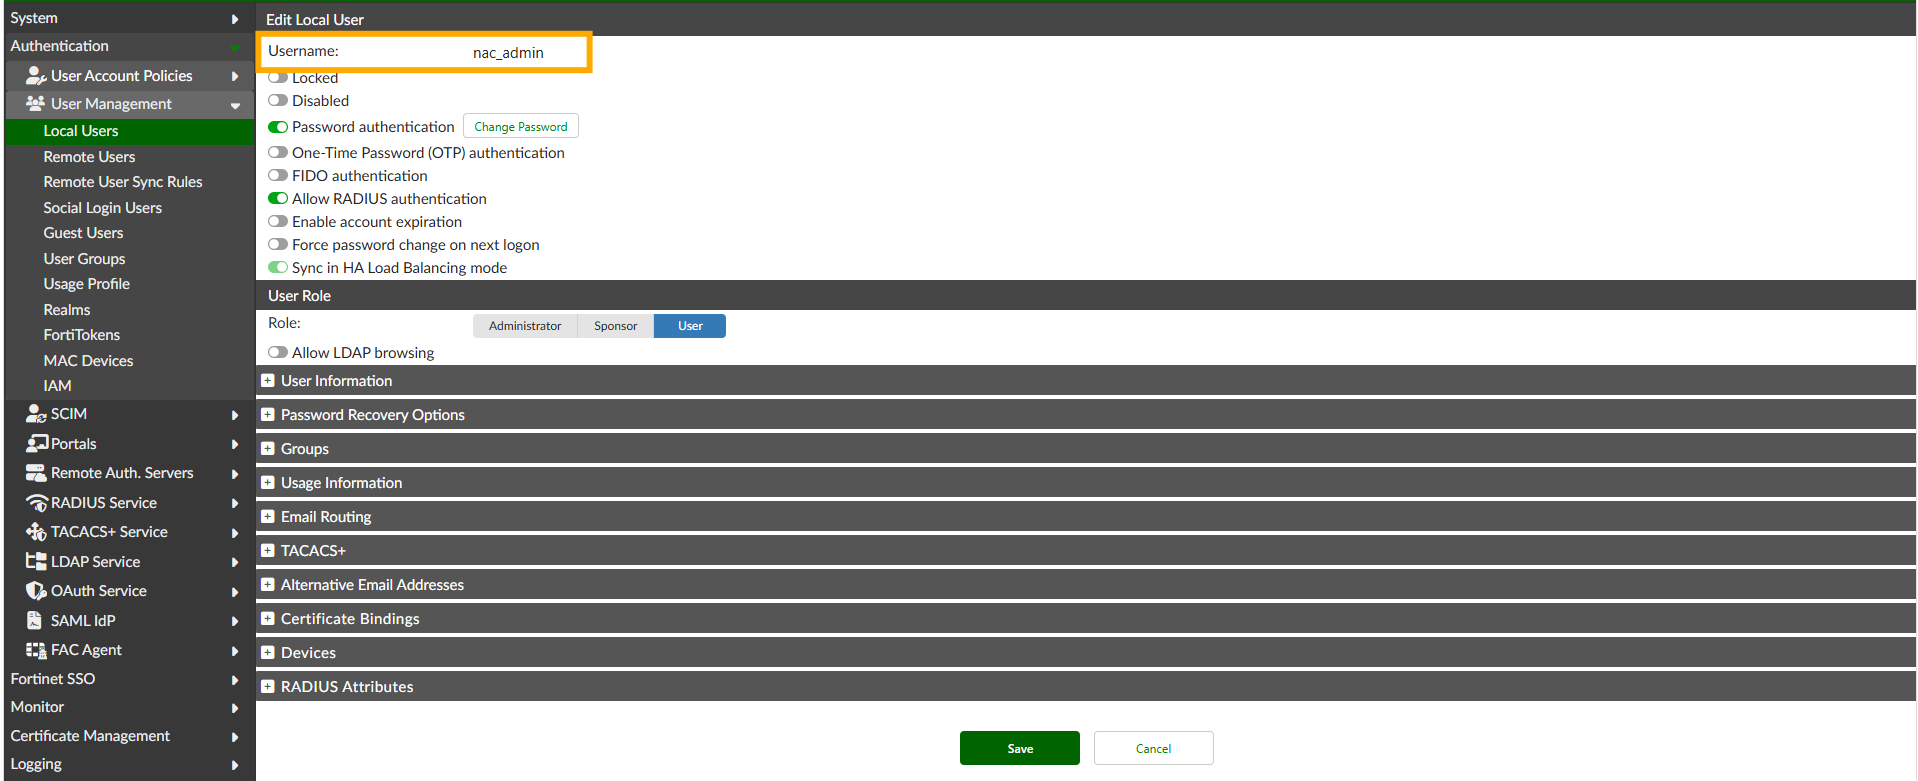The image size is (1918, 781).
Task: Click plus icon beside RADIUS Attributes
Action: pyautogui.click(x=268, y=687)
